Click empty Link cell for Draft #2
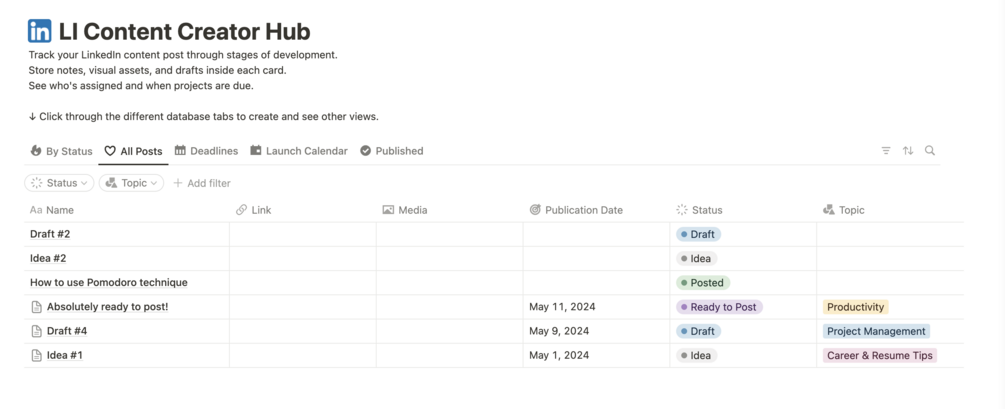Image resolution: width=1005 pixels, height=409 pixels. tap(302, 234)
